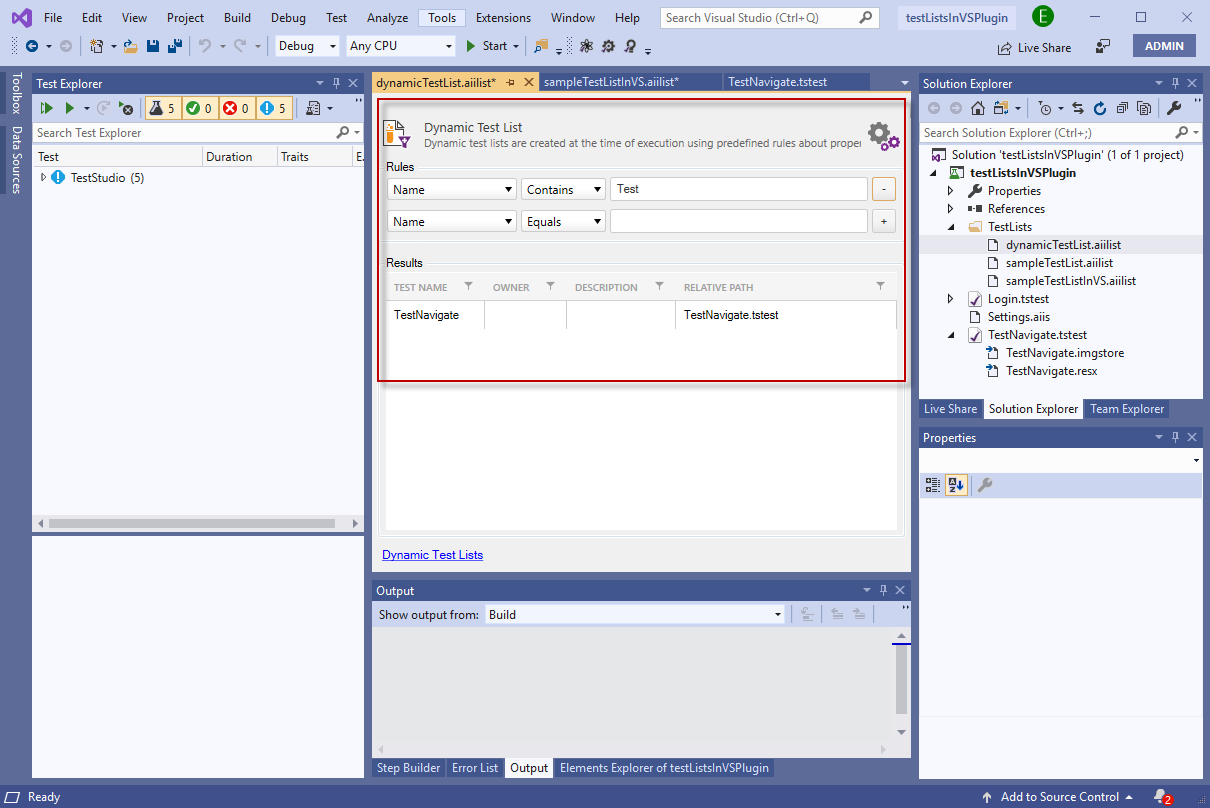Open first rule's Name field dropdown
The height and width of the screenshot is (808, 1210).
452,189
